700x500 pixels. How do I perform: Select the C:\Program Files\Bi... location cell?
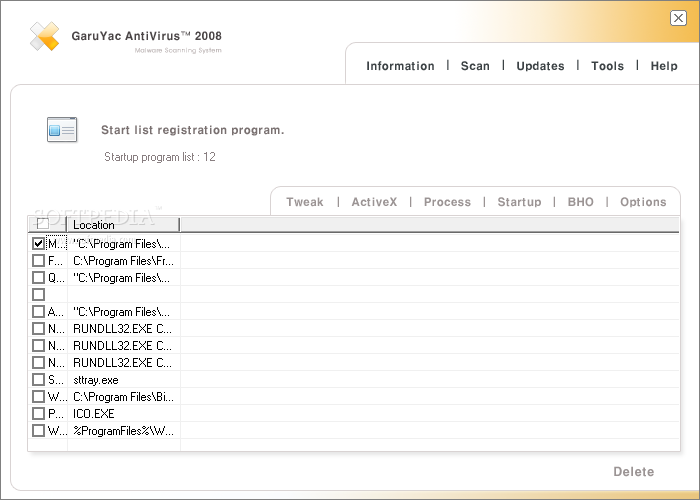pos(124,396)
